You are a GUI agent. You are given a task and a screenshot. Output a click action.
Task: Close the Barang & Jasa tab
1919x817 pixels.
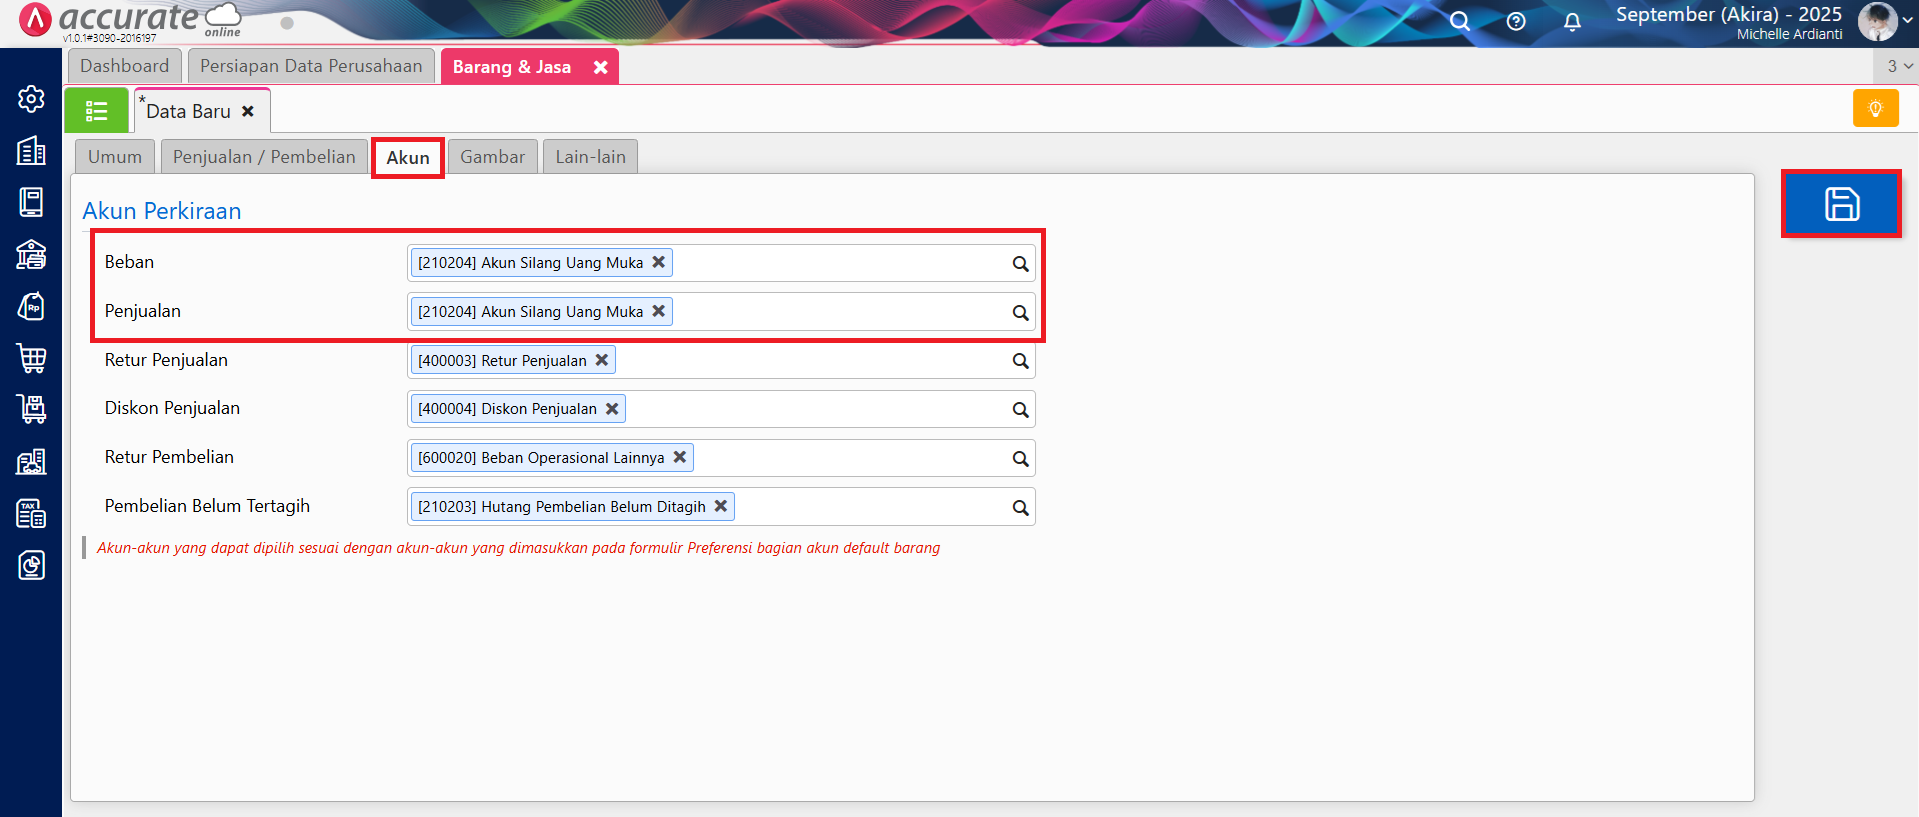tap(600, 67)
